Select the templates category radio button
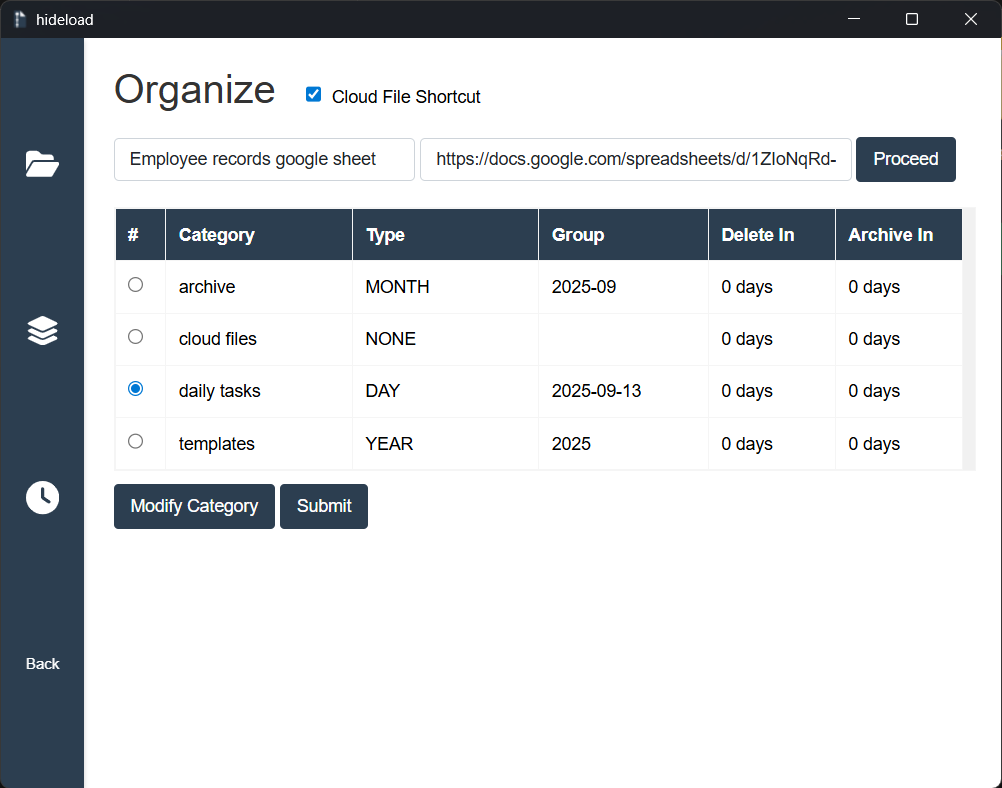This screenshot has height=788, width=1002. 135,441
